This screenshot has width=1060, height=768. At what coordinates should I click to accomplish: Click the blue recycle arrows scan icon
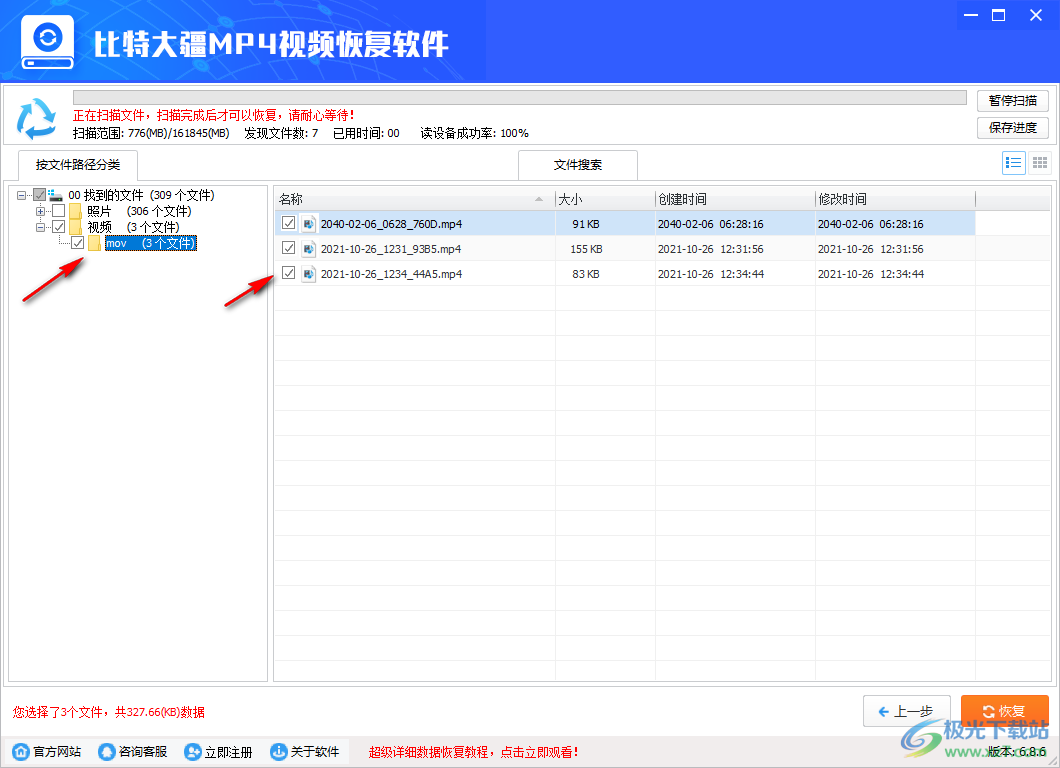point(37,118)
